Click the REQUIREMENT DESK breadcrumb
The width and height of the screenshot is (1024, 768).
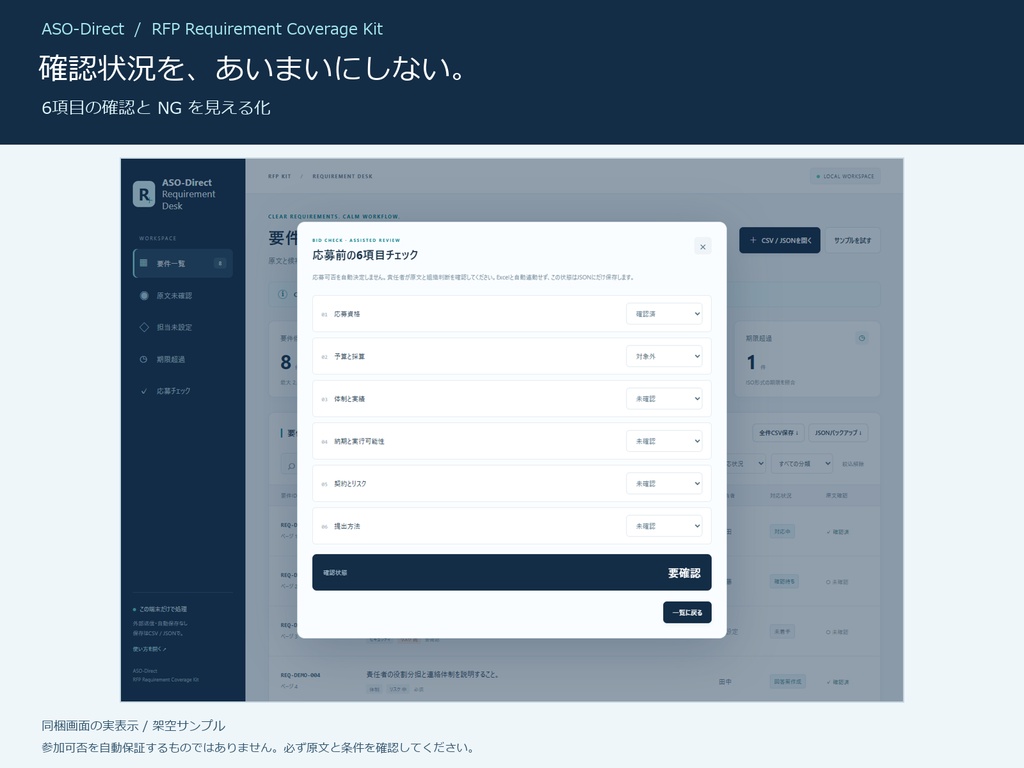pyautogui.click(x=342, y=176)
